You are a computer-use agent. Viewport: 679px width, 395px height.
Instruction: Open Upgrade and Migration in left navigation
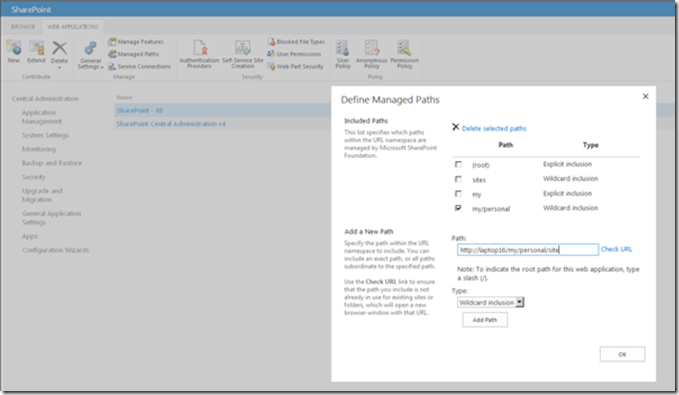point(42,195)
